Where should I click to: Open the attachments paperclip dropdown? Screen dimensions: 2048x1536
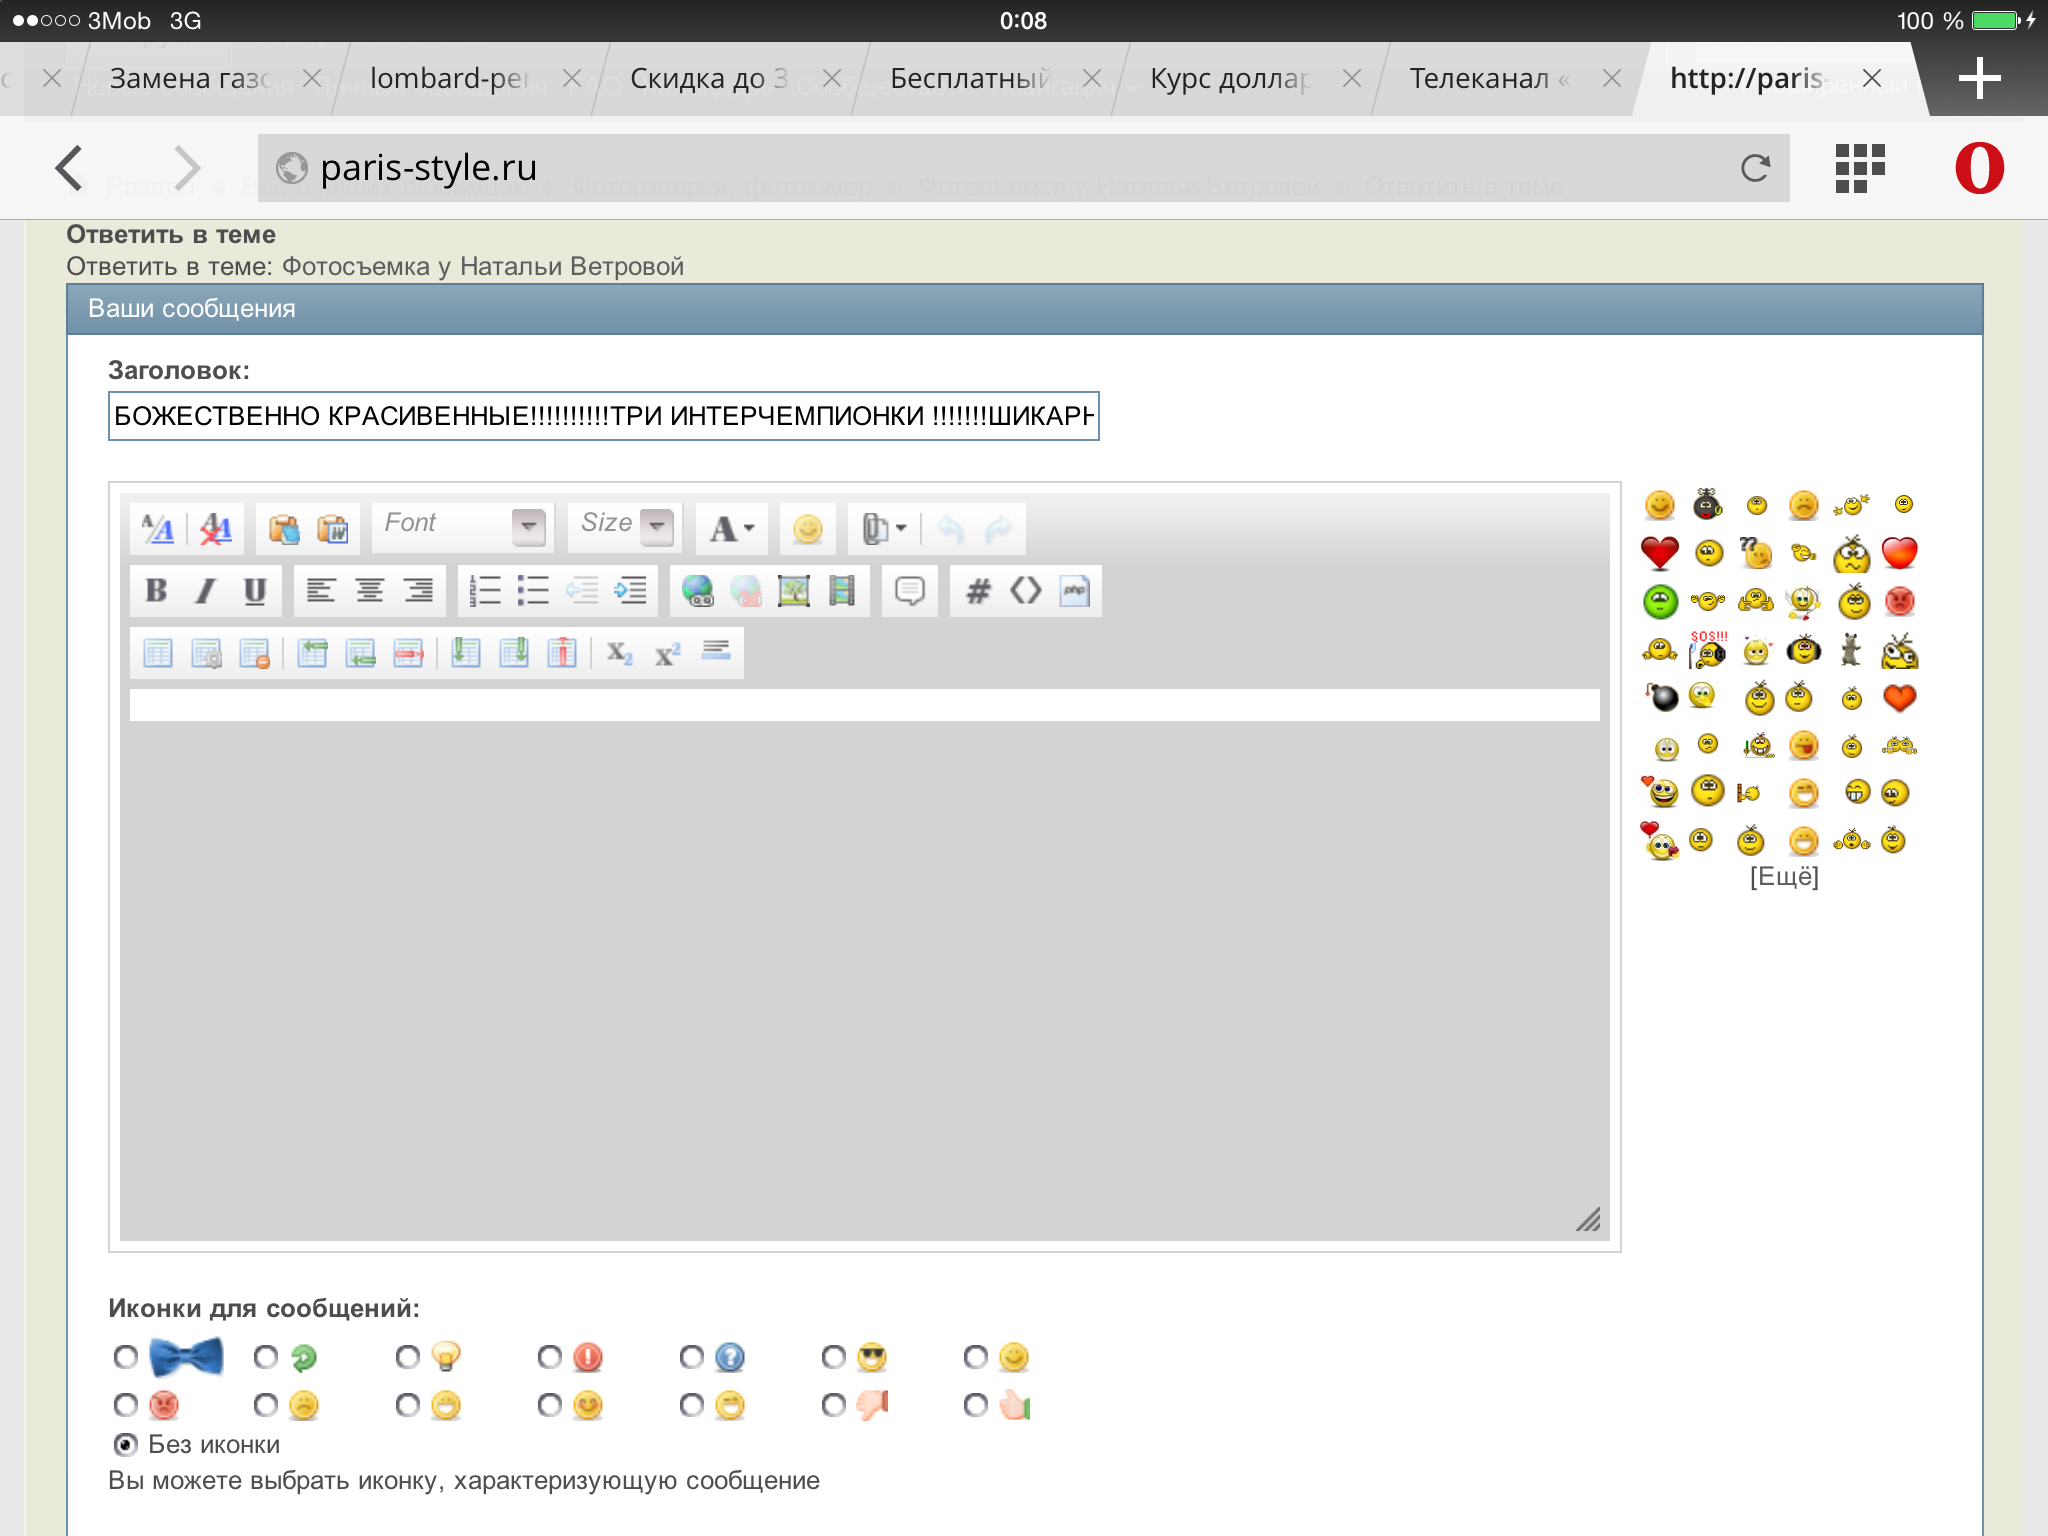[x=884, y=529]
